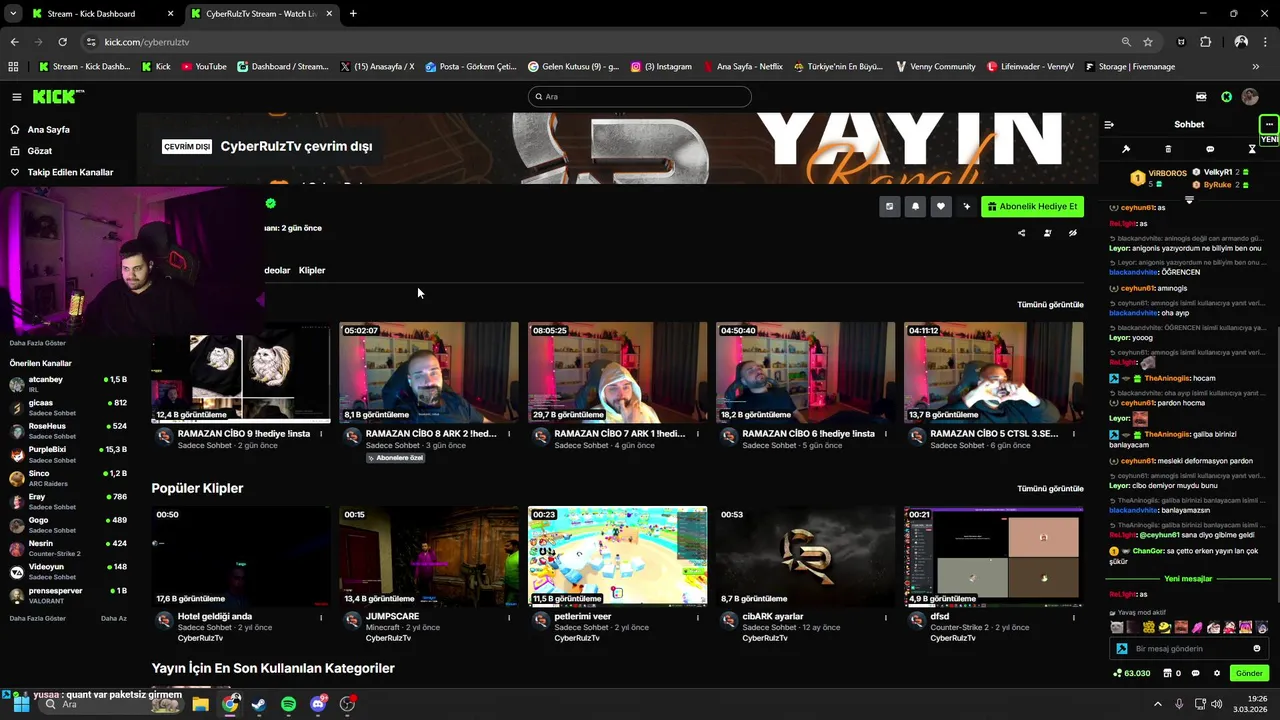The height and width of the screenshot is (720, 1280).
Task: Open options menu for RAMAZAN CİBO 9 video
Action: point(321,434)
